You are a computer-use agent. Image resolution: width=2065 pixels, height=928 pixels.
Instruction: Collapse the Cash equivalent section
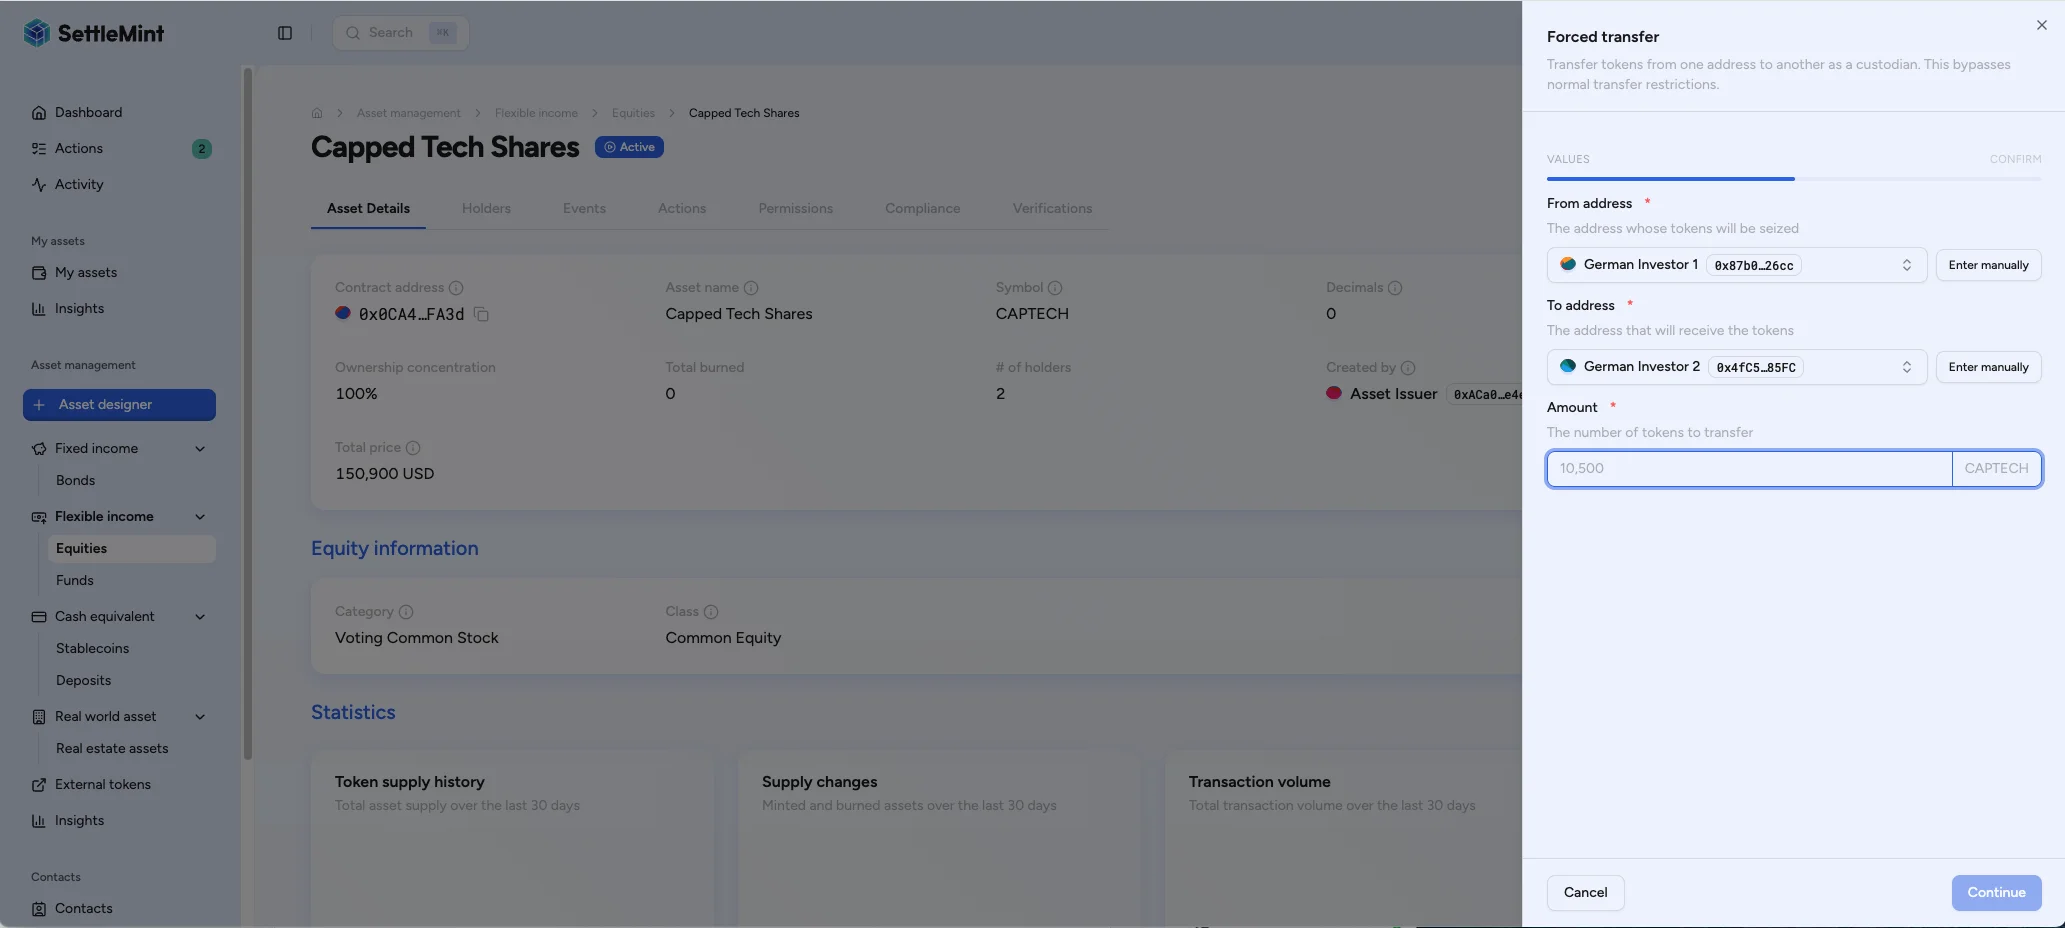200,617
